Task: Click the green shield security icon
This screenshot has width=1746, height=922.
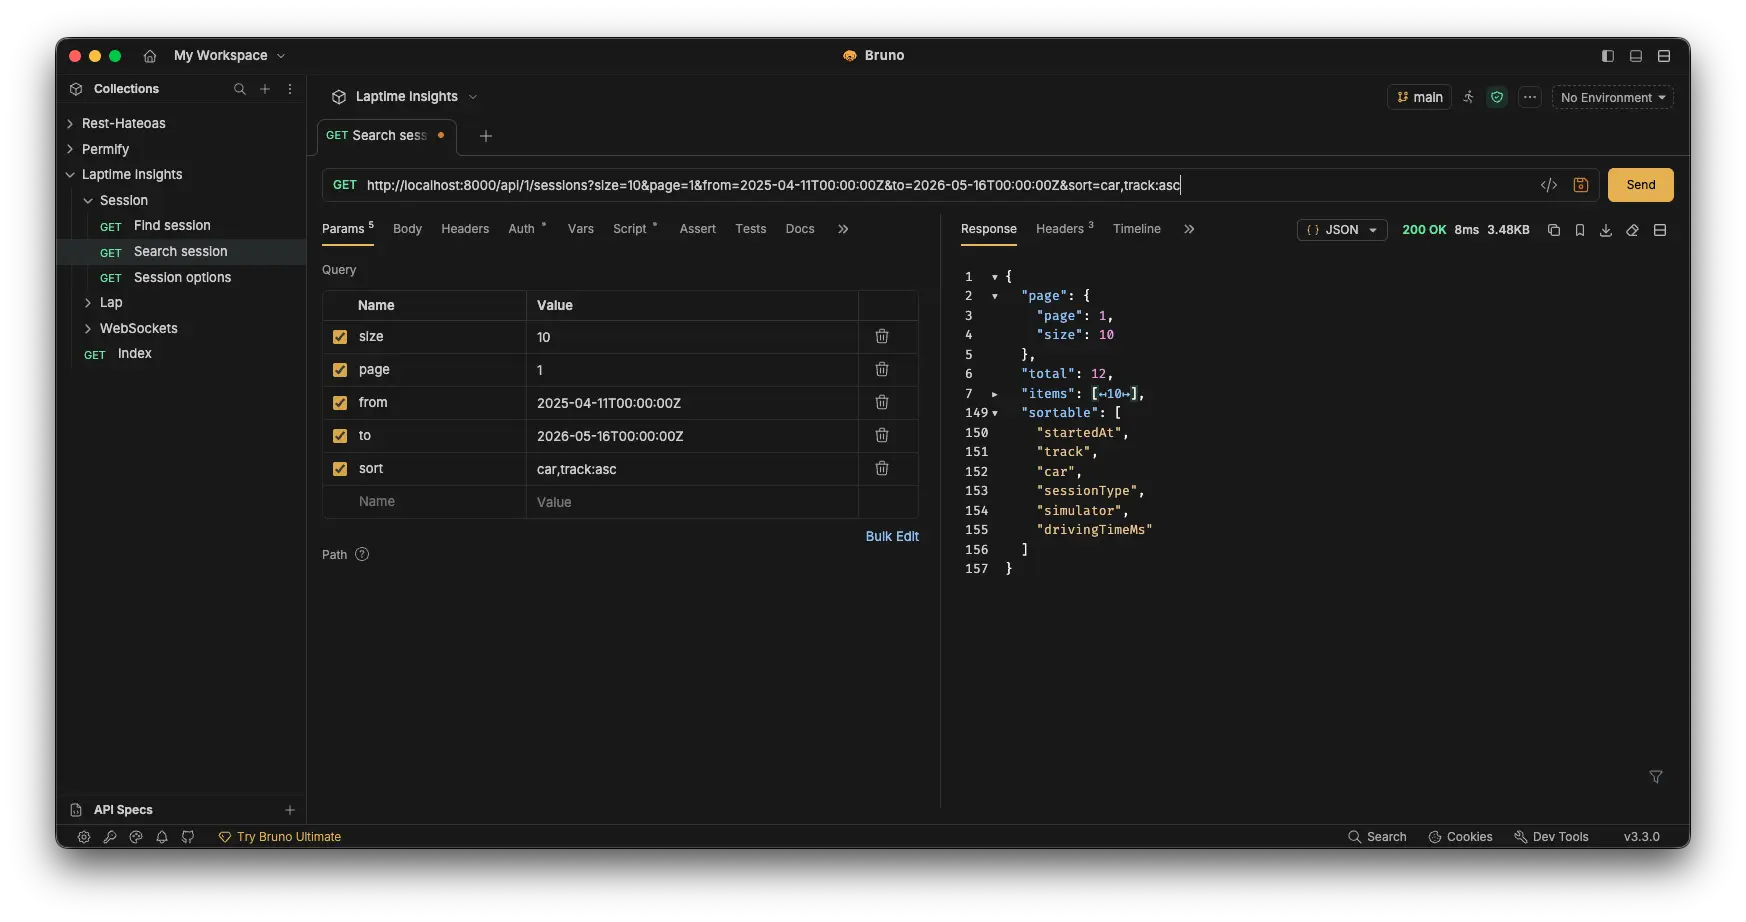Action: pyautogui.click(x=1497, y=98)
